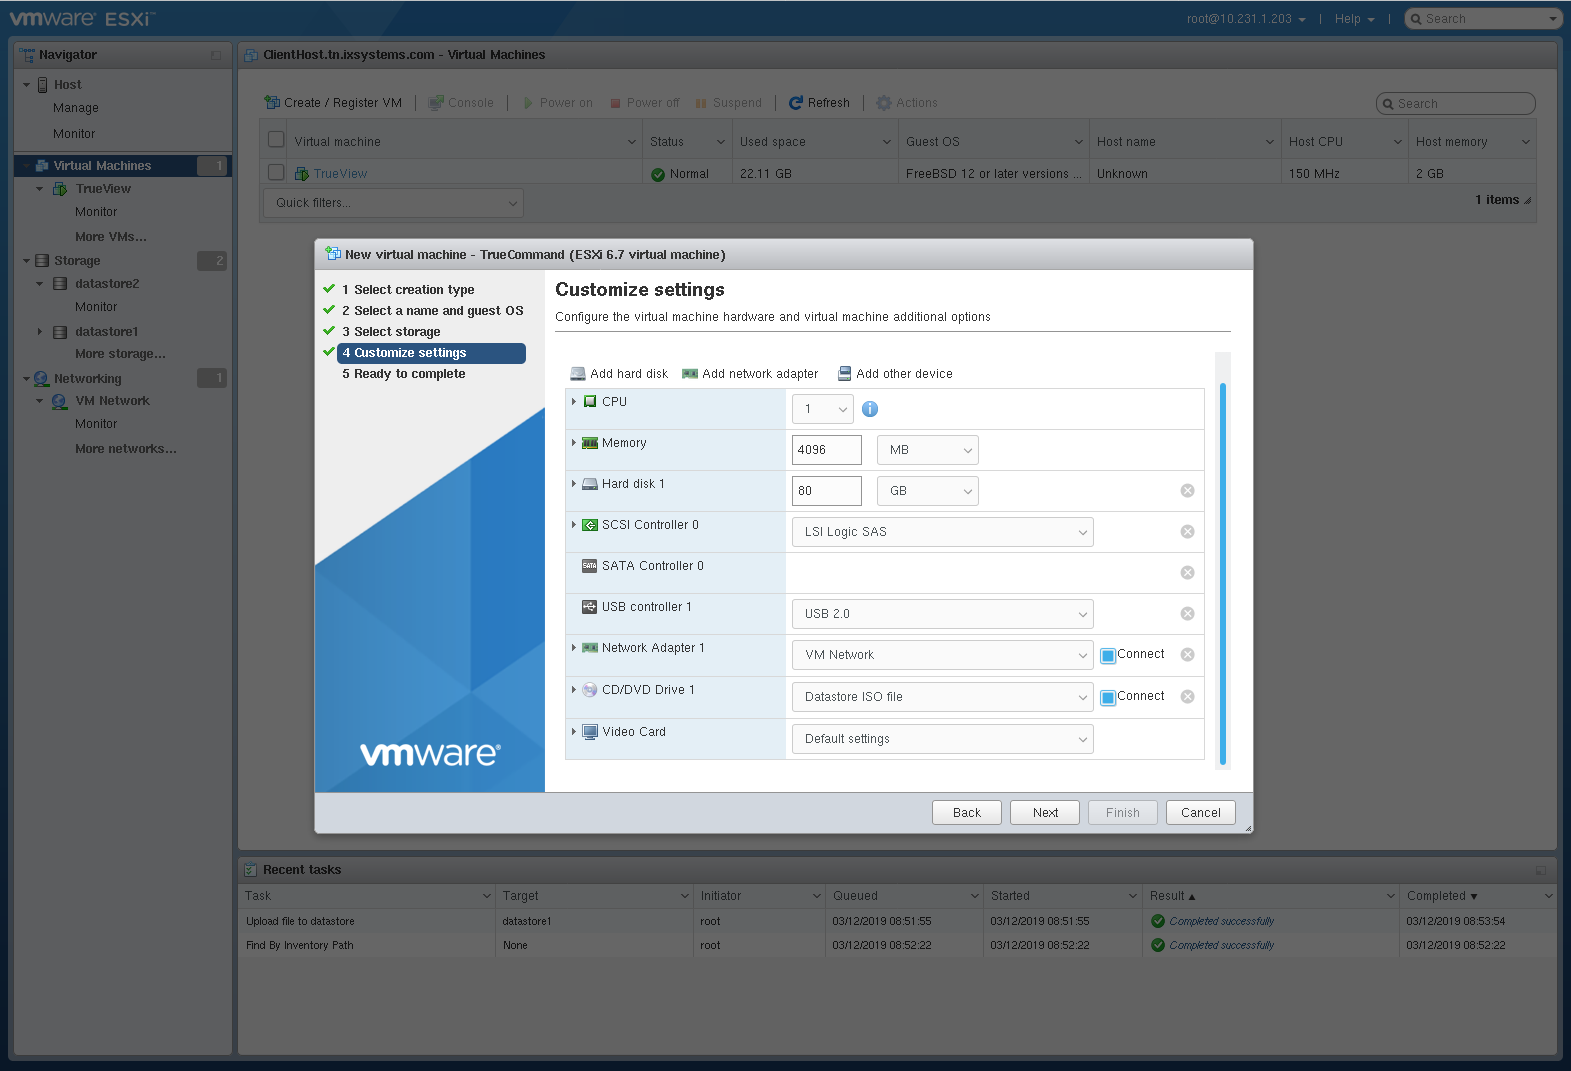This screenshot has height=1071, width=1571.
Task: Go to step 5 Ready to complete
Action: point(404,374)
